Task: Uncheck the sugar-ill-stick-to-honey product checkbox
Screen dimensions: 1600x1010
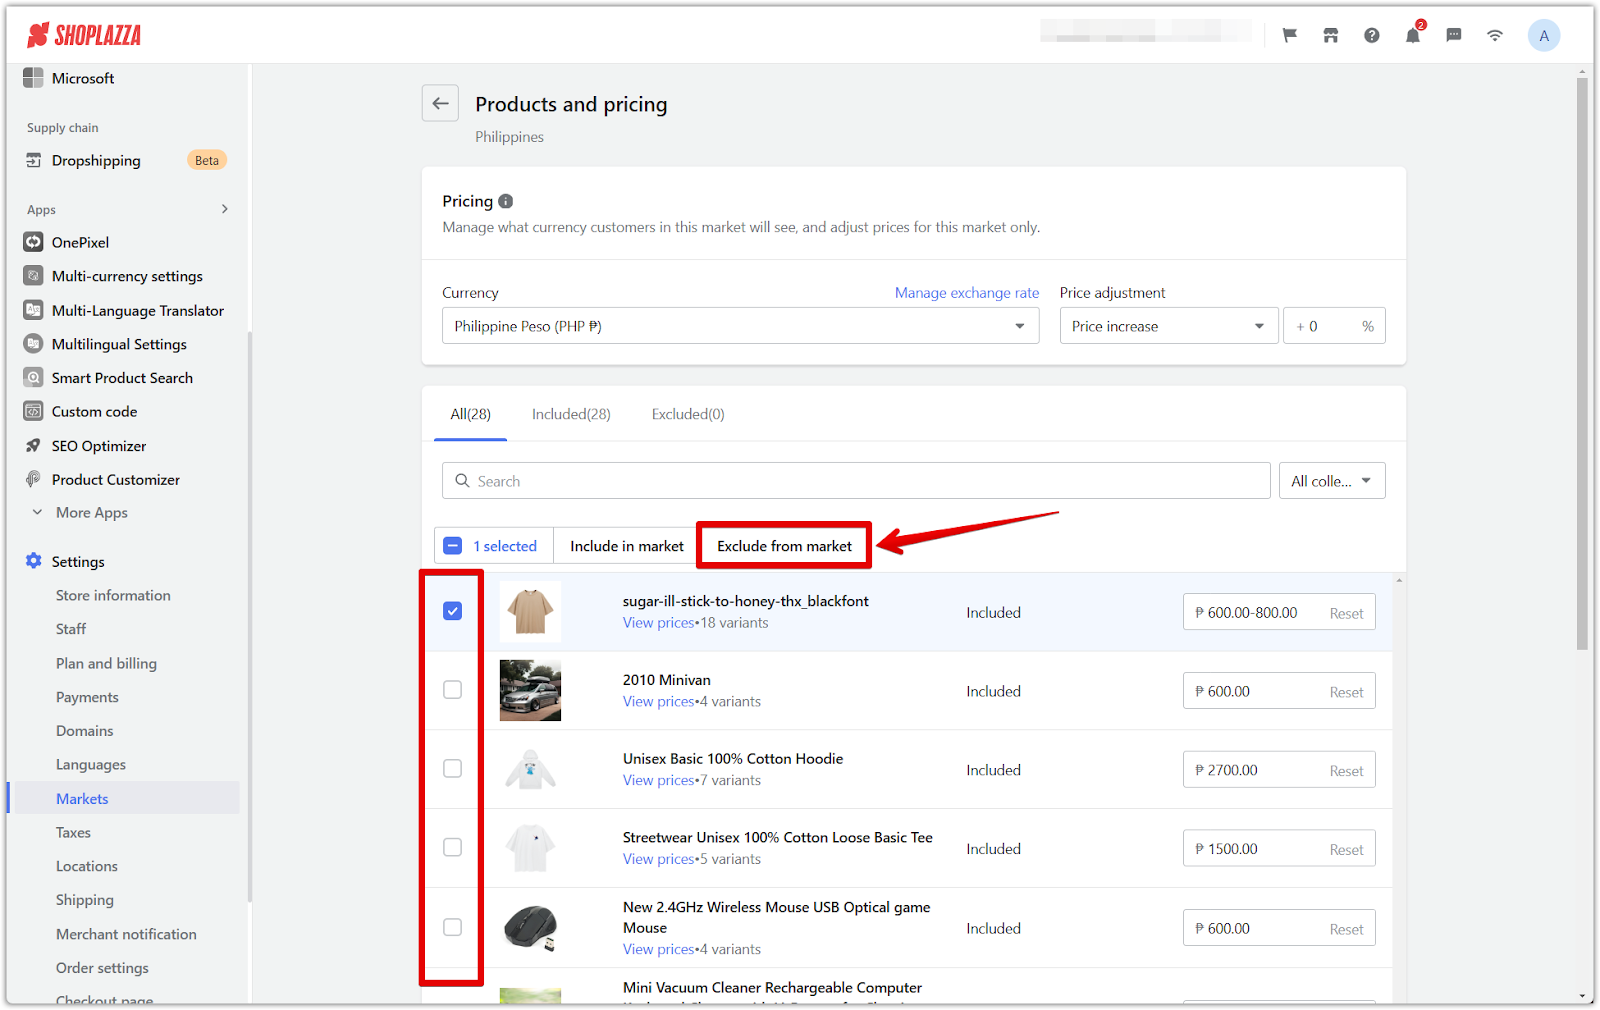Action: [453, 611]
